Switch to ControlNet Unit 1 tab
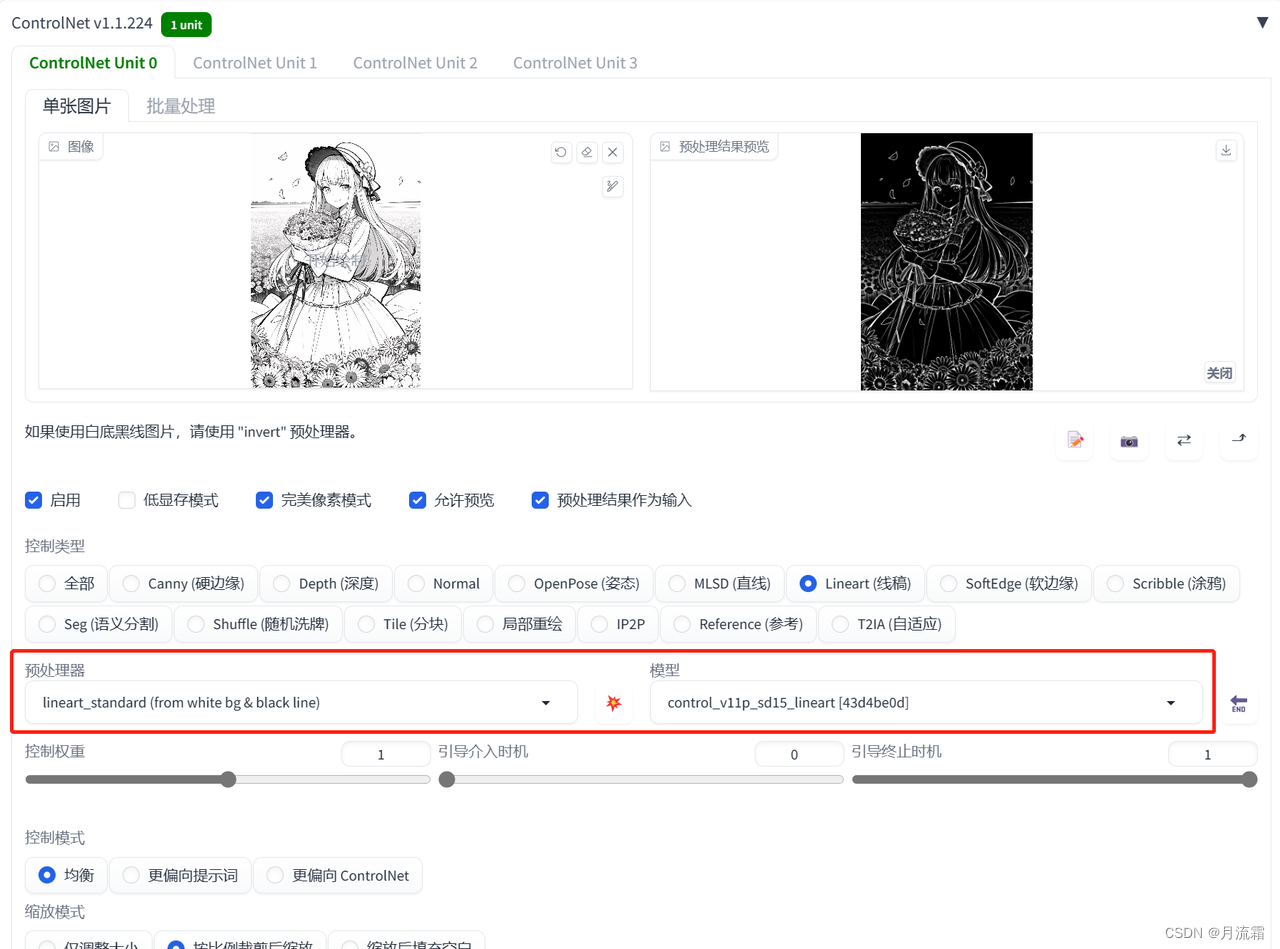Image resolution: width=1280 pixels, height=949 pixels. [x=255, y=62]
